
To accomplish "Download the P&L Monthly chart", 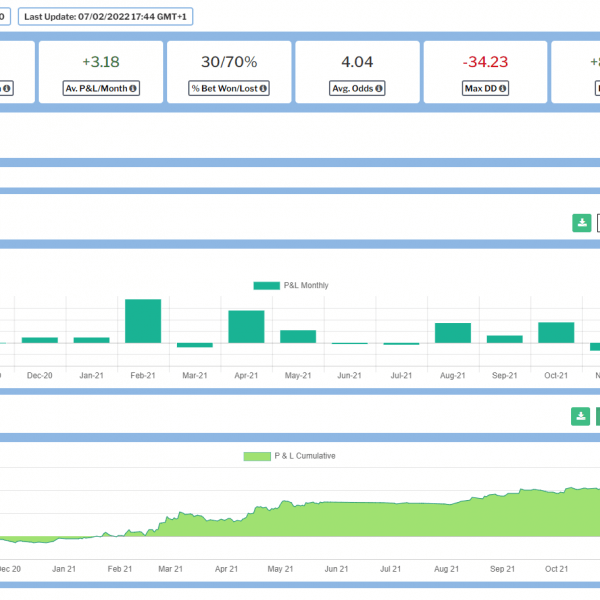I will 582,223.
